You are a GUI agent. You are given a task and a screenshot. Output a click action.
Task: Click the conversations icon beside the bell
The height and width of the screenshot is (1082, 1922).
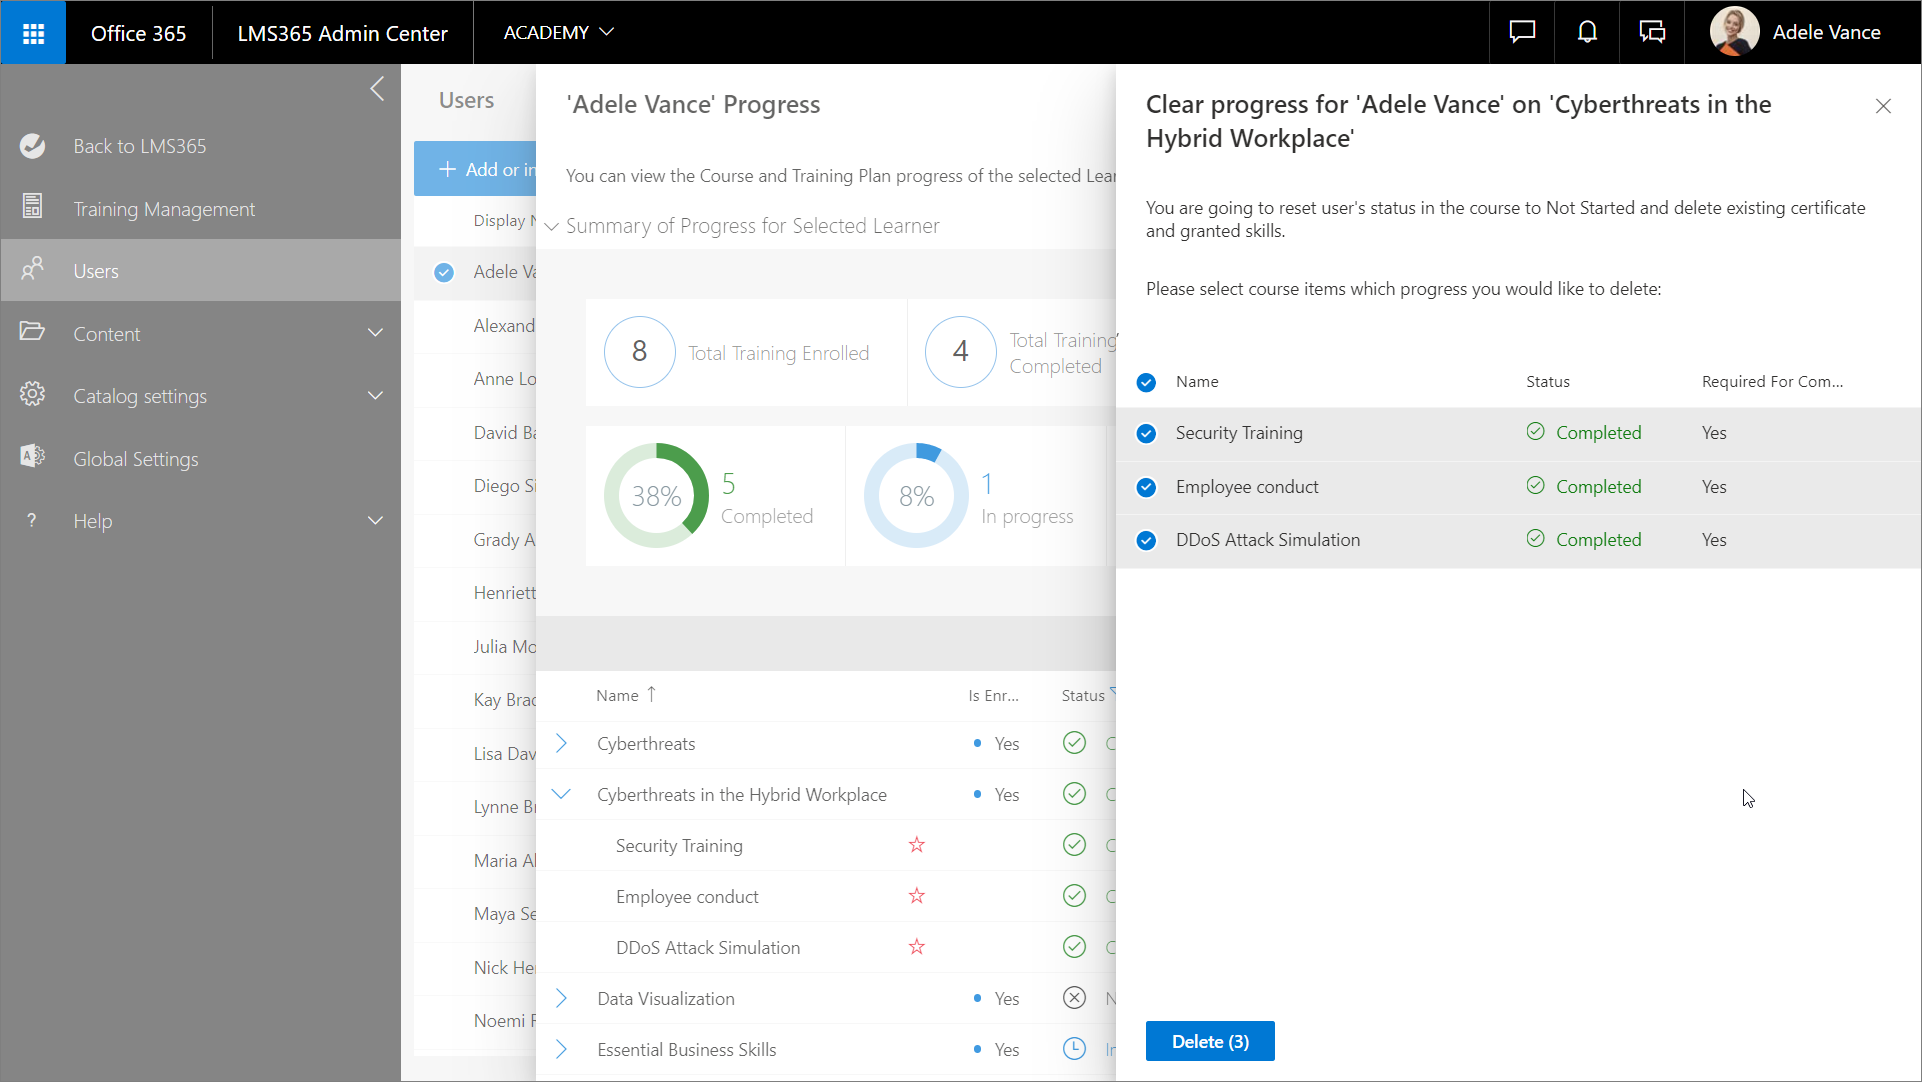point(1652,32)
